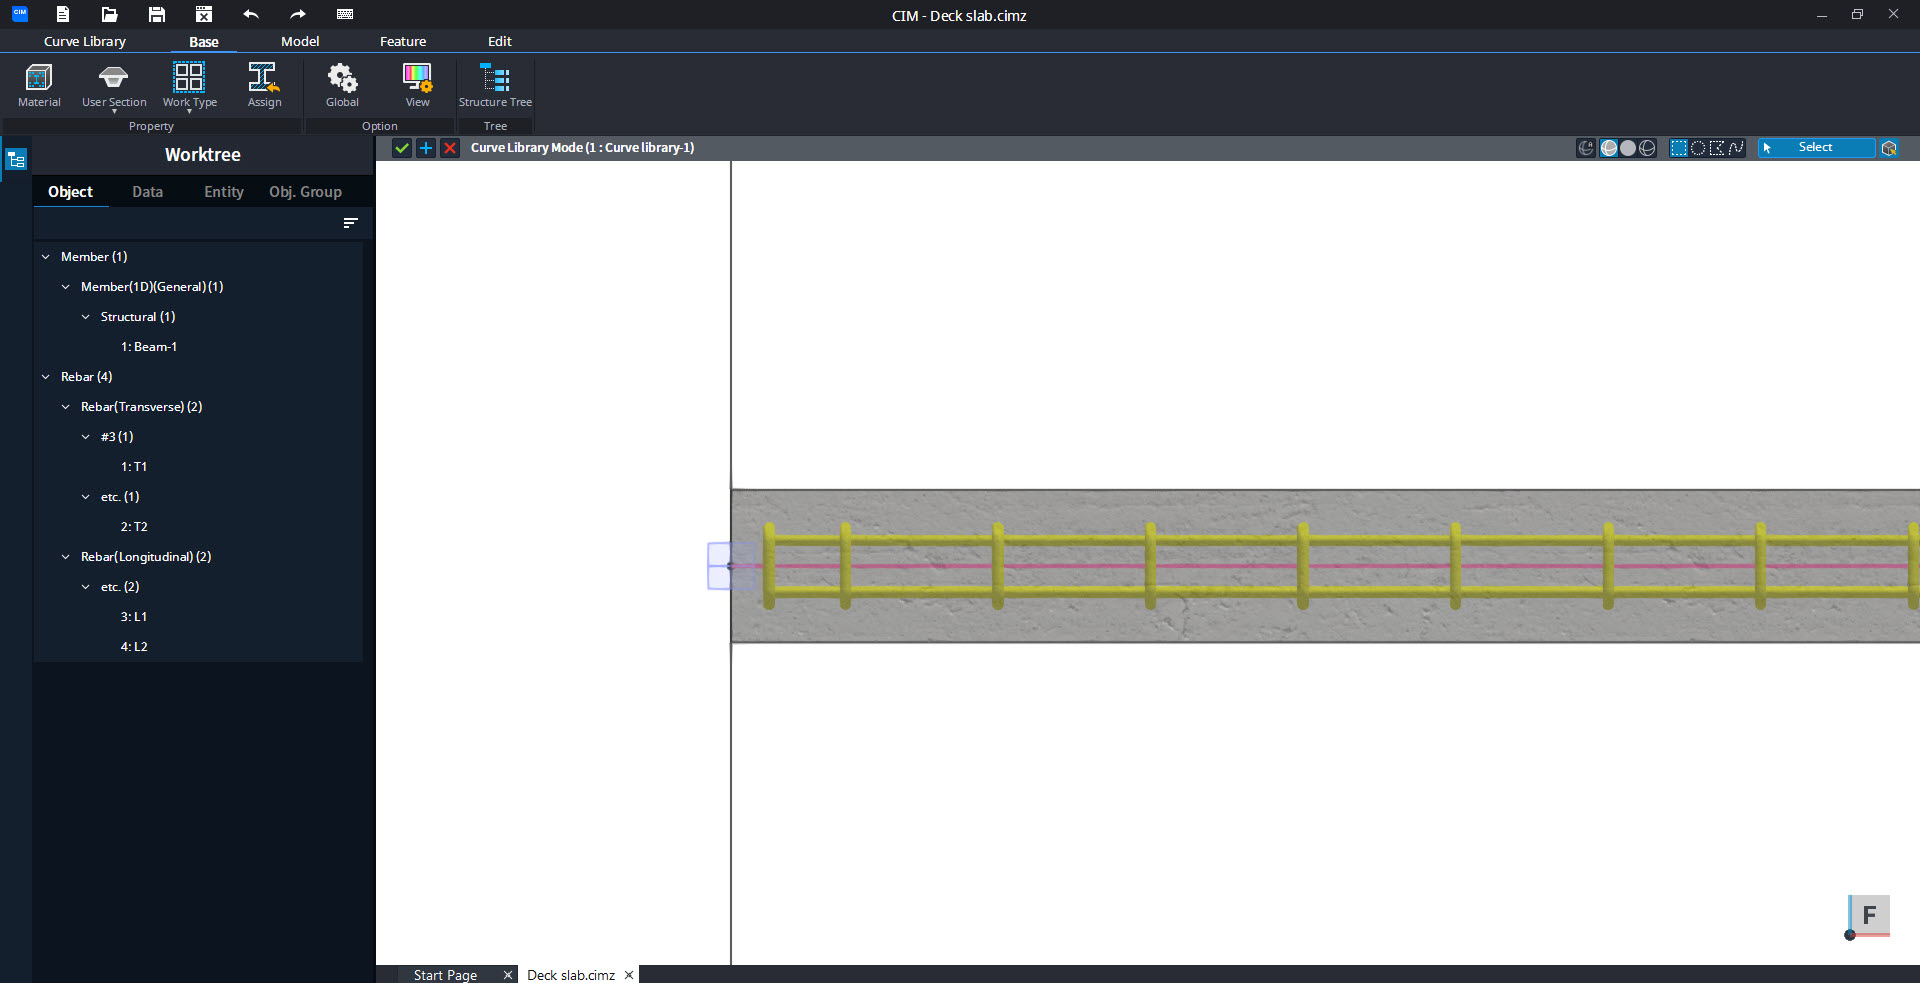Enable shaded with edges display mode
1920x983 pixels.
coord(1609,148)
